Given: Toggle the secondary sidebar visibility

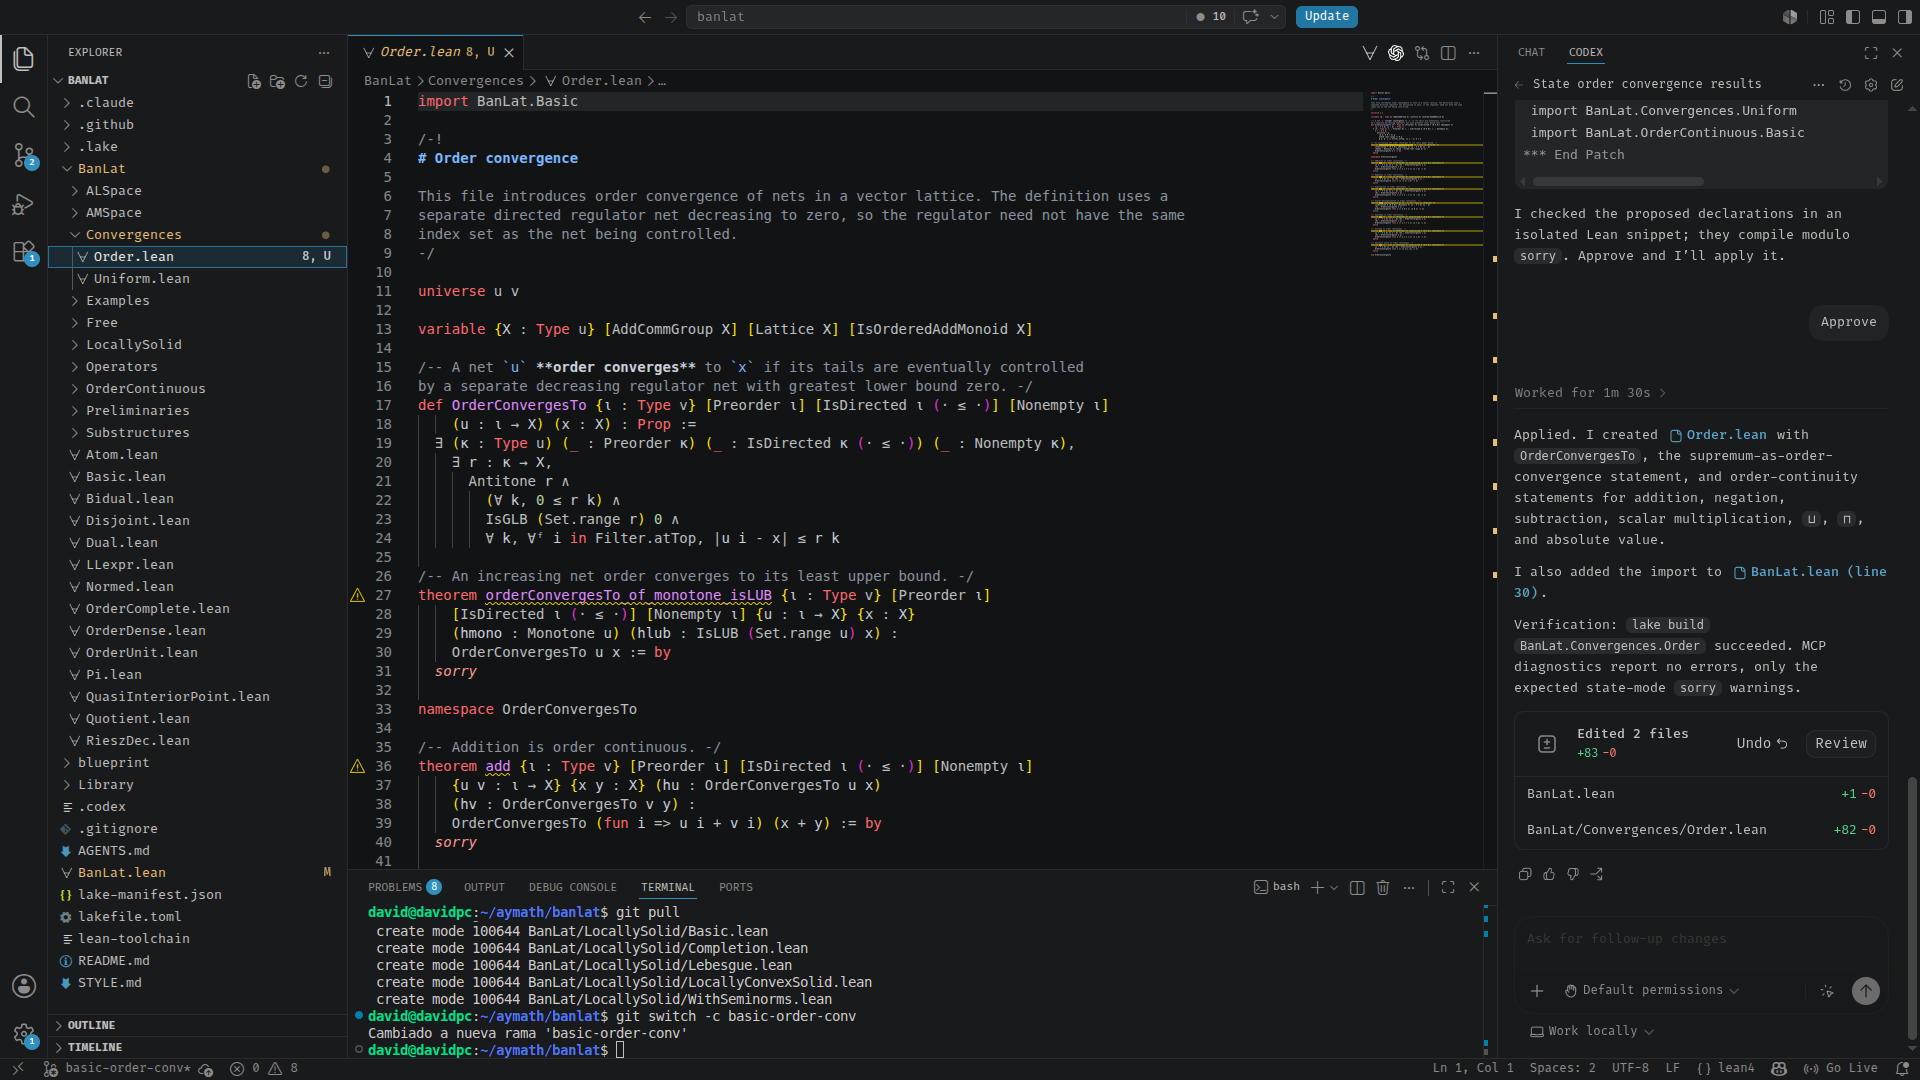Looking at the screenshot, I should 1905,17.
